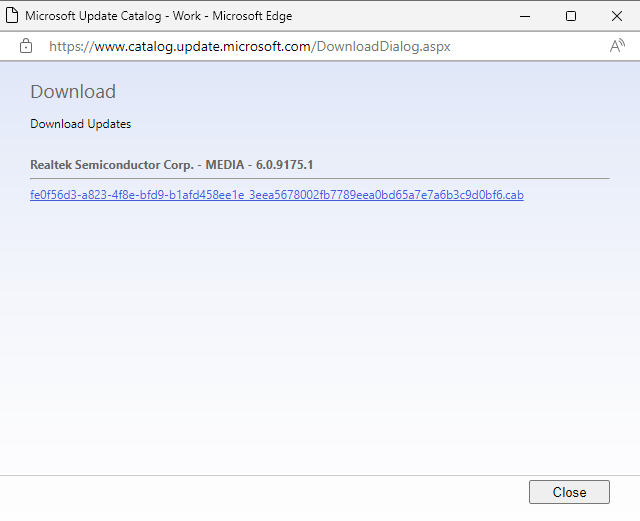Viewport: 640px width, 521px height.
Task: Minimize the Edge popup window
Action: [525, 16]
